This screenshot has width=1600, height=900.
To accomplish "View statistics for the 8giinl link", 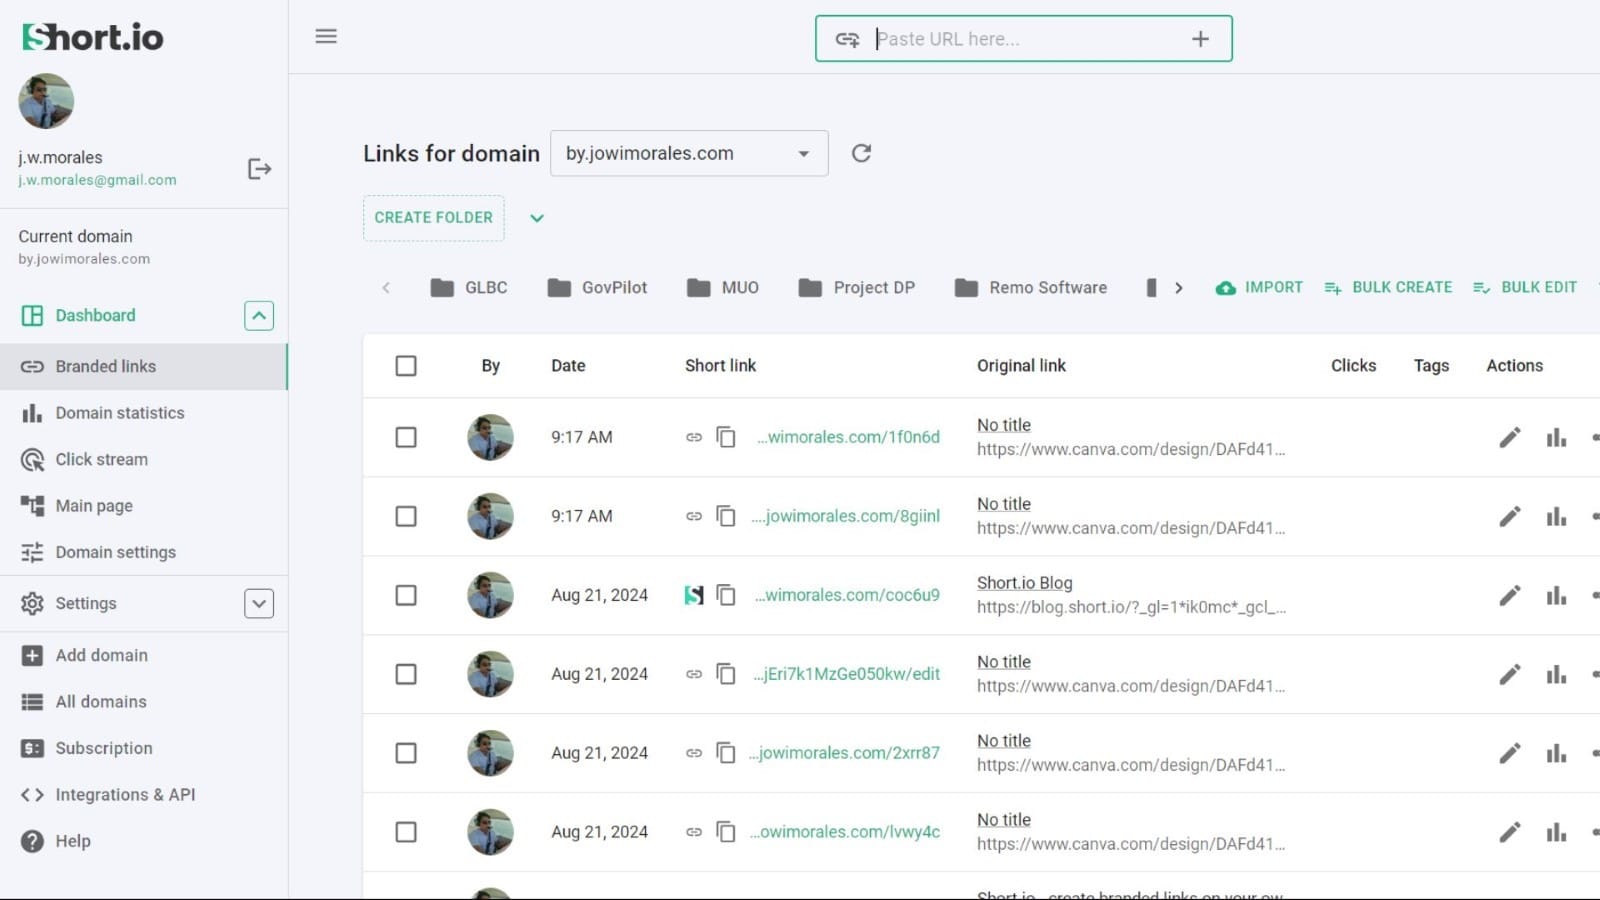I will coord(1556,516).
